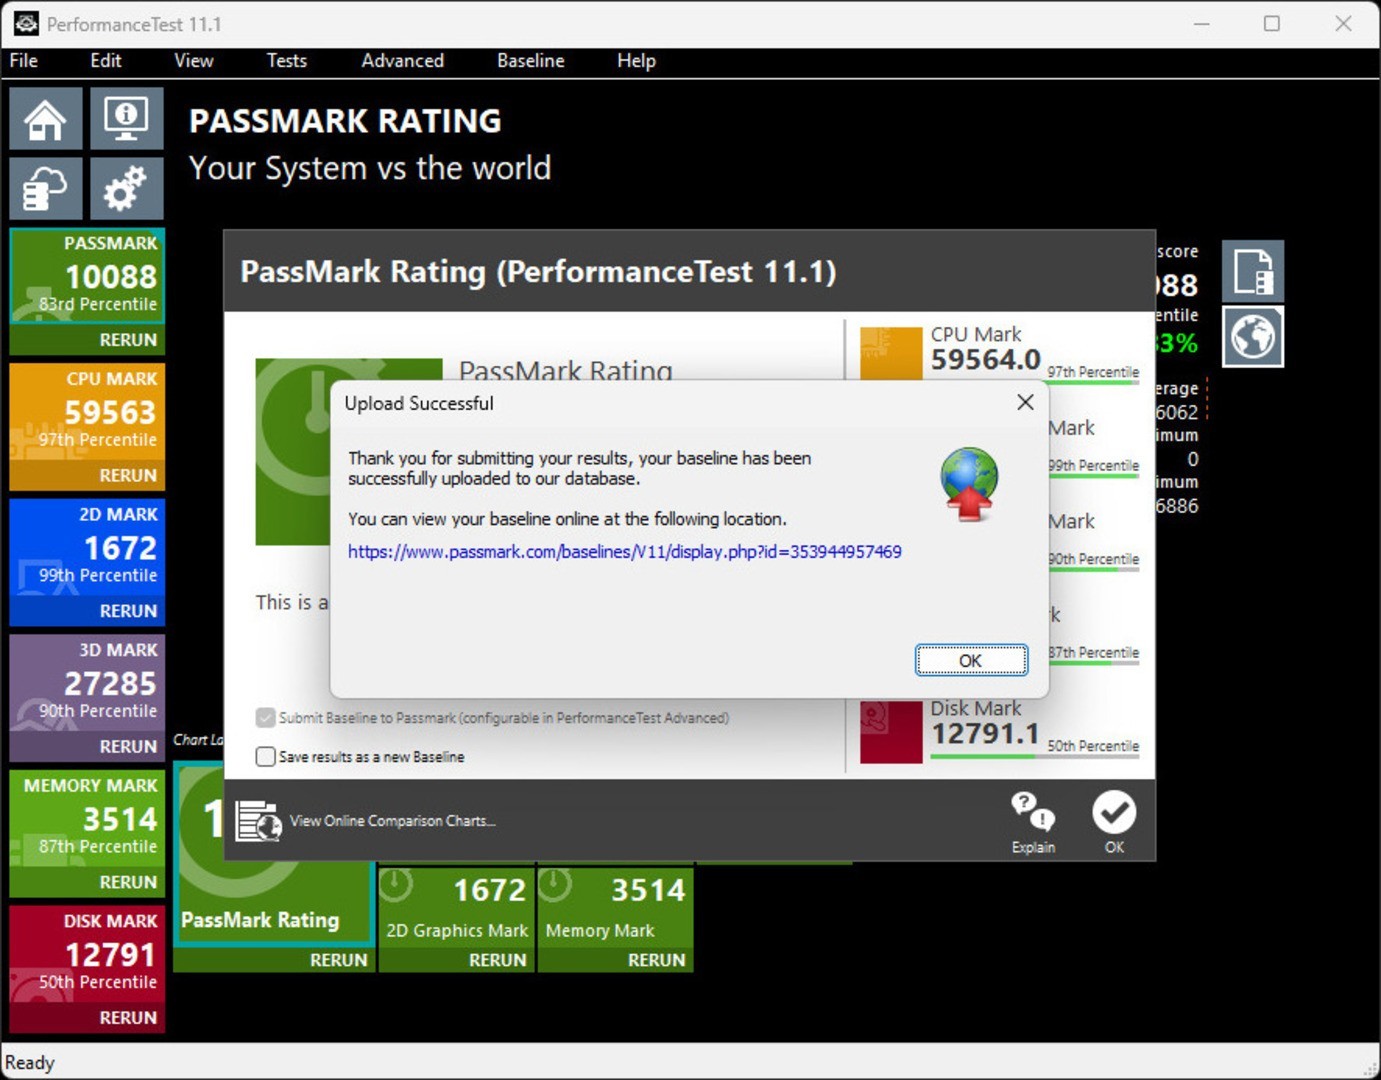Click the Disk Mark 12791.1 value
This screenshot has height=1080, width=1381.
pyautogui.click(x=986, y=733)
